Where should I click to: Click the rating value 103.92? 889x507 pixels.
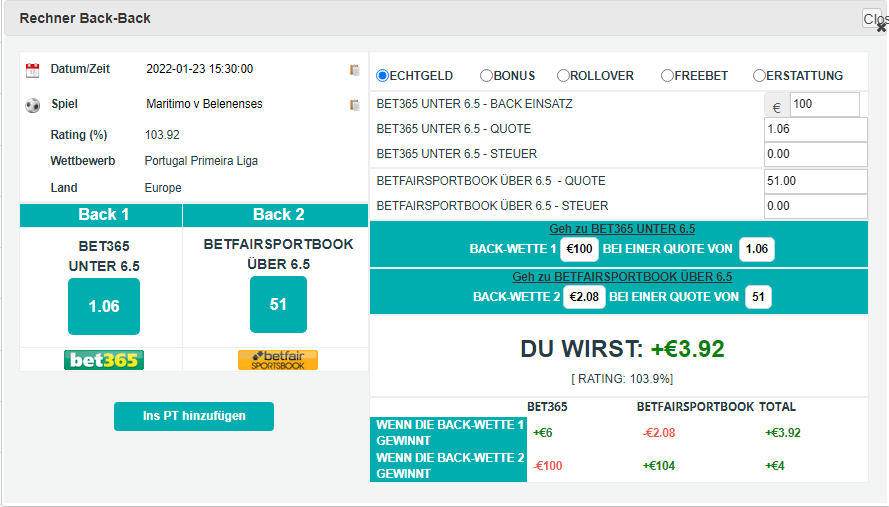coord(162,135)
